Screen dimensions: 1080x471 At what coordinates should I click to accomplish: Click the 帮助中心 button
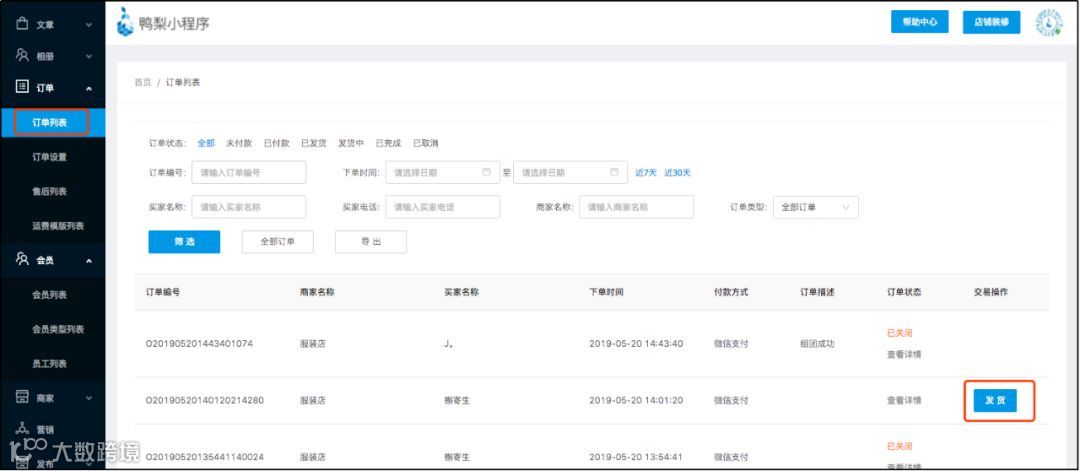(x=920, y=22)
